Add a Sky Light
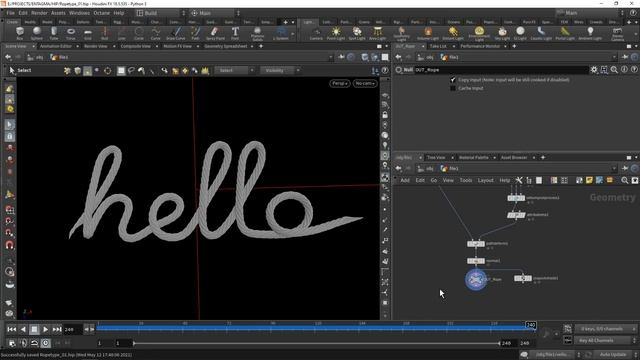Screen dimensions: 640x360 [502, 33]
